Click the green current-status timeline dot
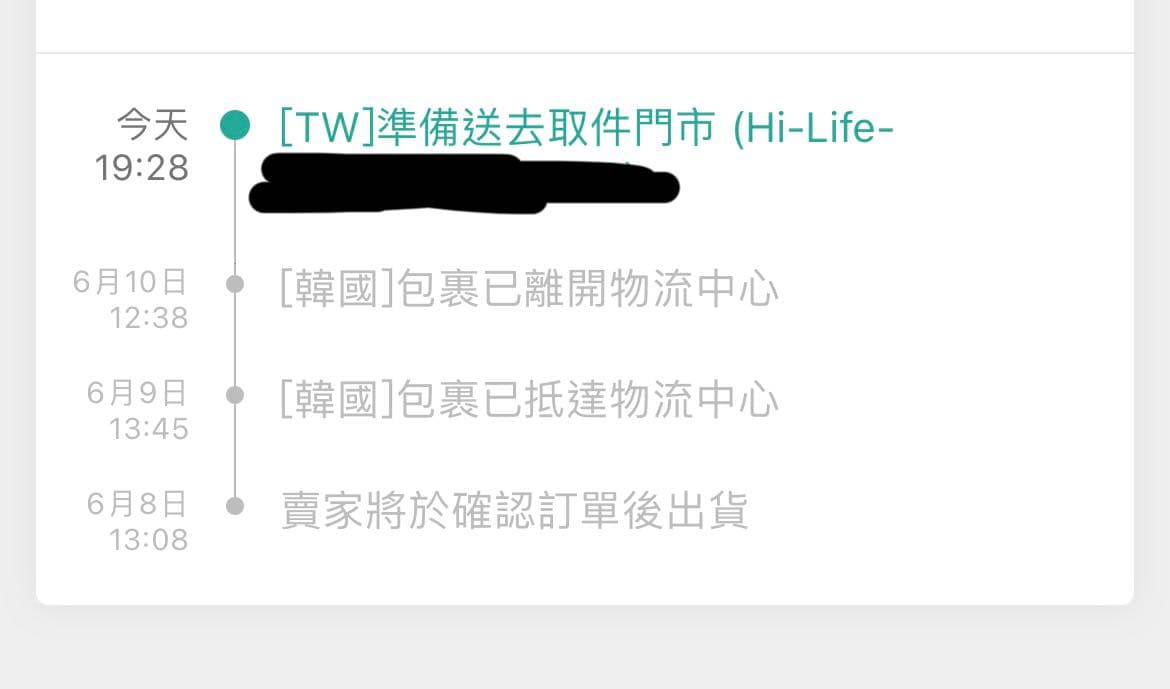 point(235,125)
